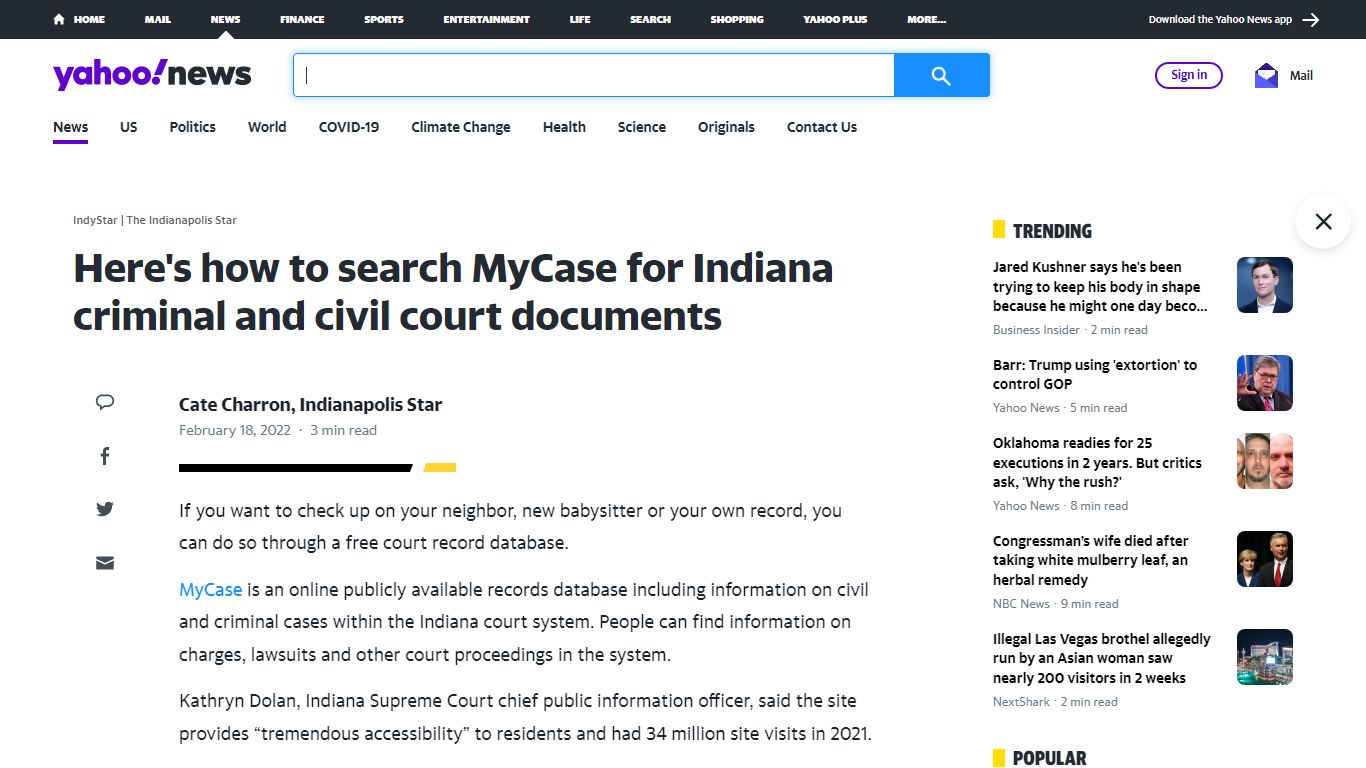
Task: Click author name Cate Charron, Indianapolis Star
Action: 310,405
